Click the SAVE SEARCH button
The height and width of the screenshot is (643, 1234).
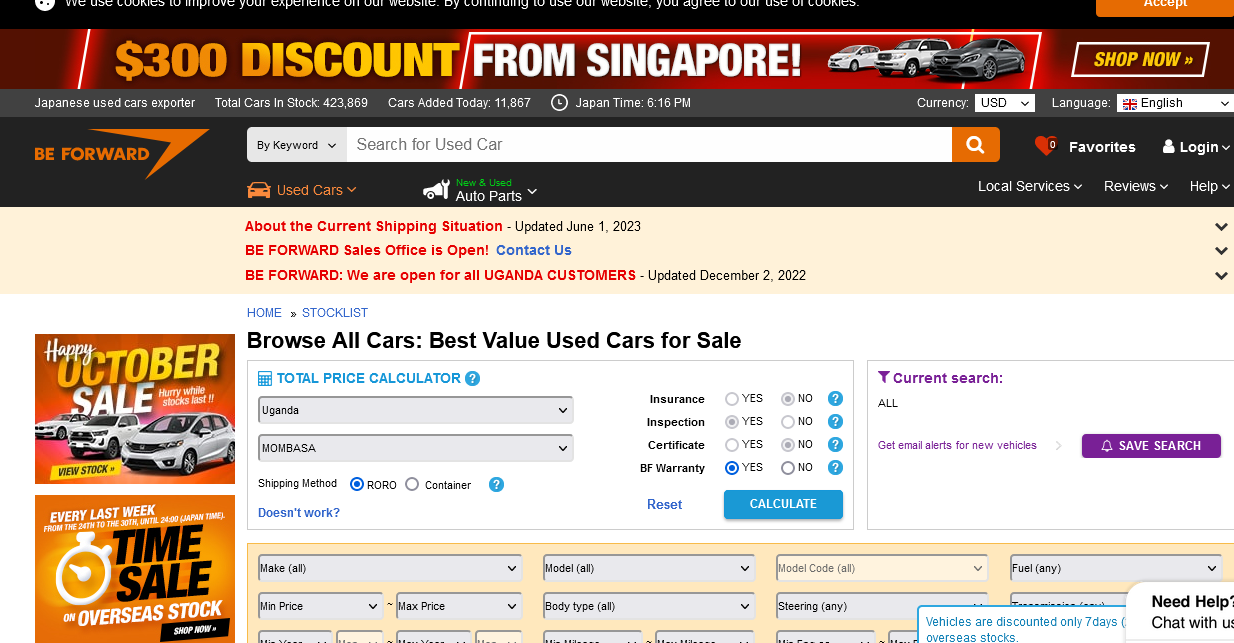click(1151, 446)
